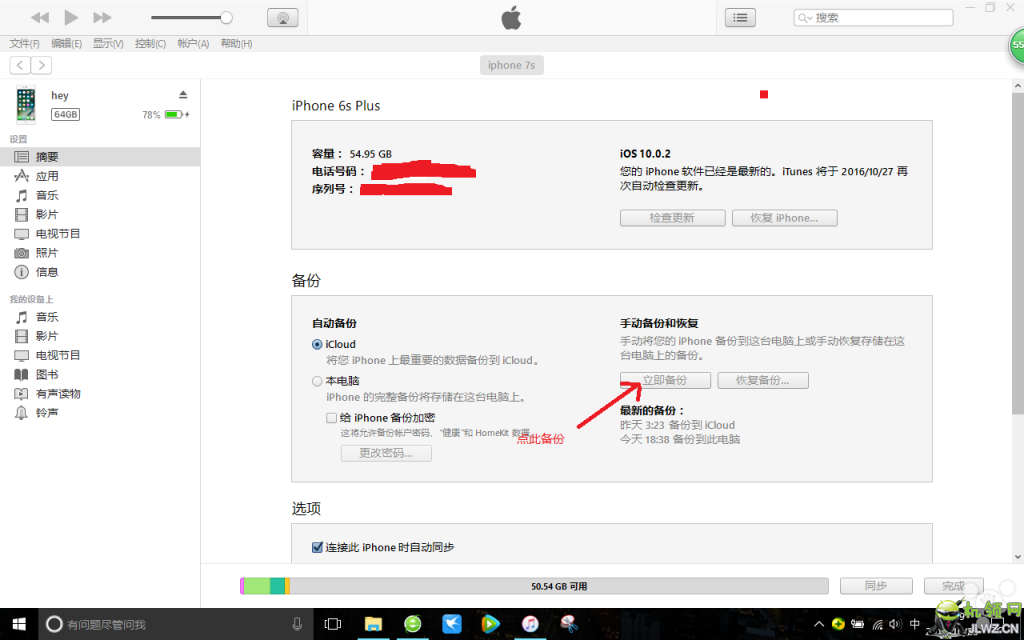
Task: Open the 编辑(E) menu
Action: tap(67, 44)
